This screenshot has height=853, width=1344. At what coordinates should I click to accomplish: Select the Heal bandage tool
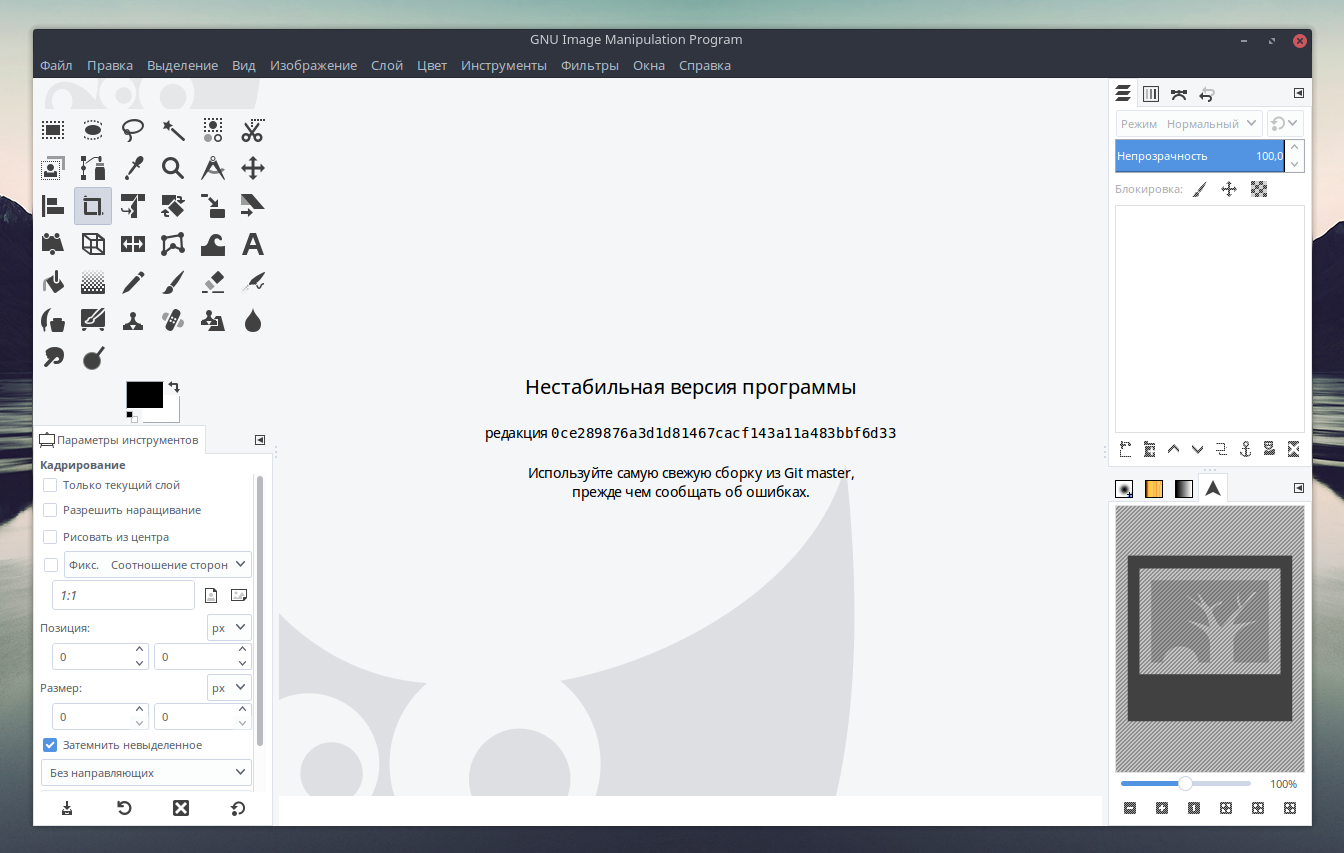tap(173, 320)
